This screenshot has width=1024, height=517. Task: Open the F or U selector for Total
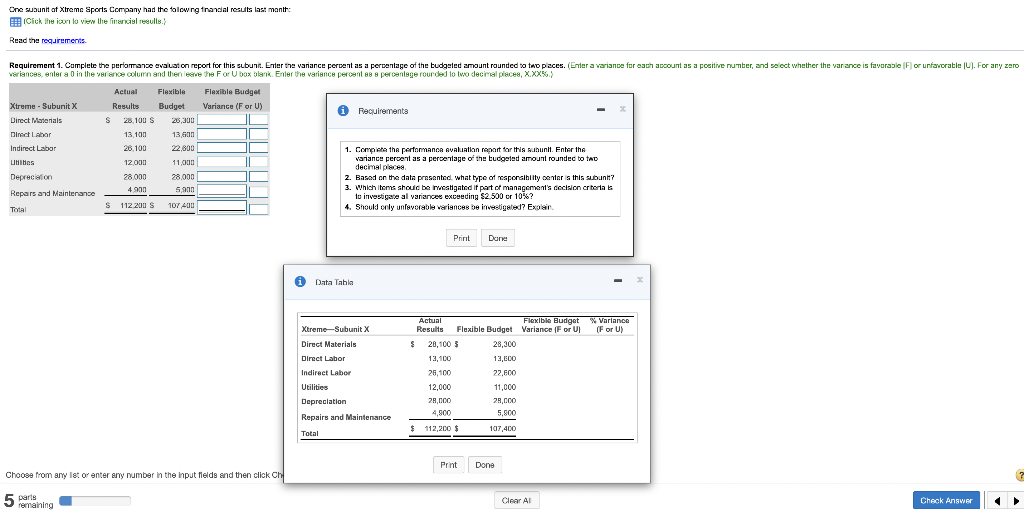[259, 209]
